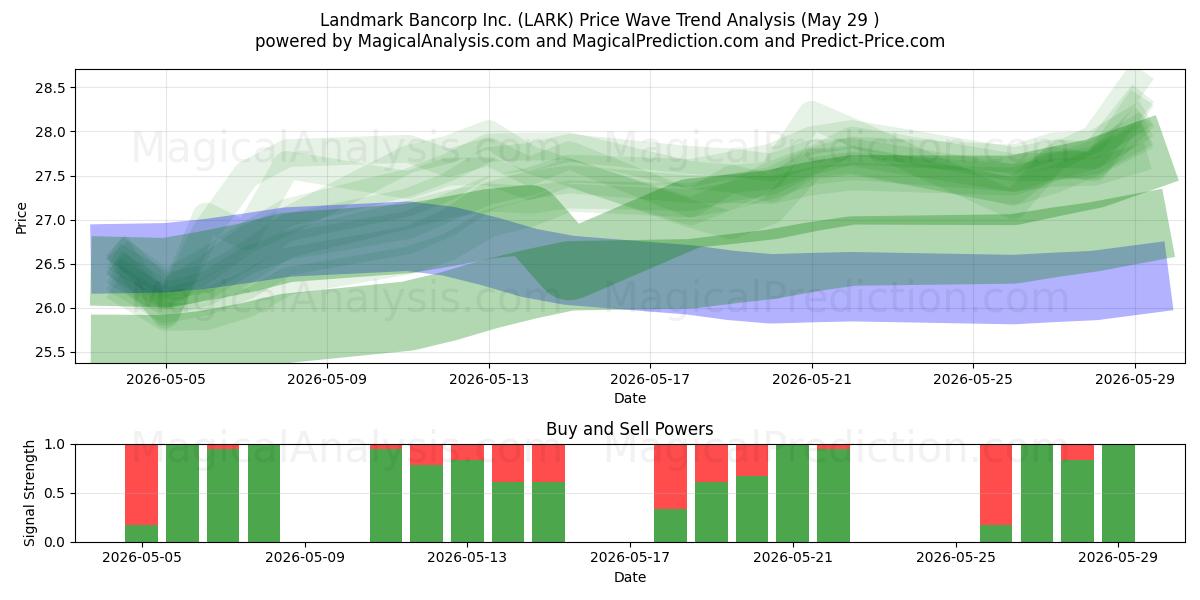
Task: Click the 25.5 price axis tick
Action: click(50, 352)
